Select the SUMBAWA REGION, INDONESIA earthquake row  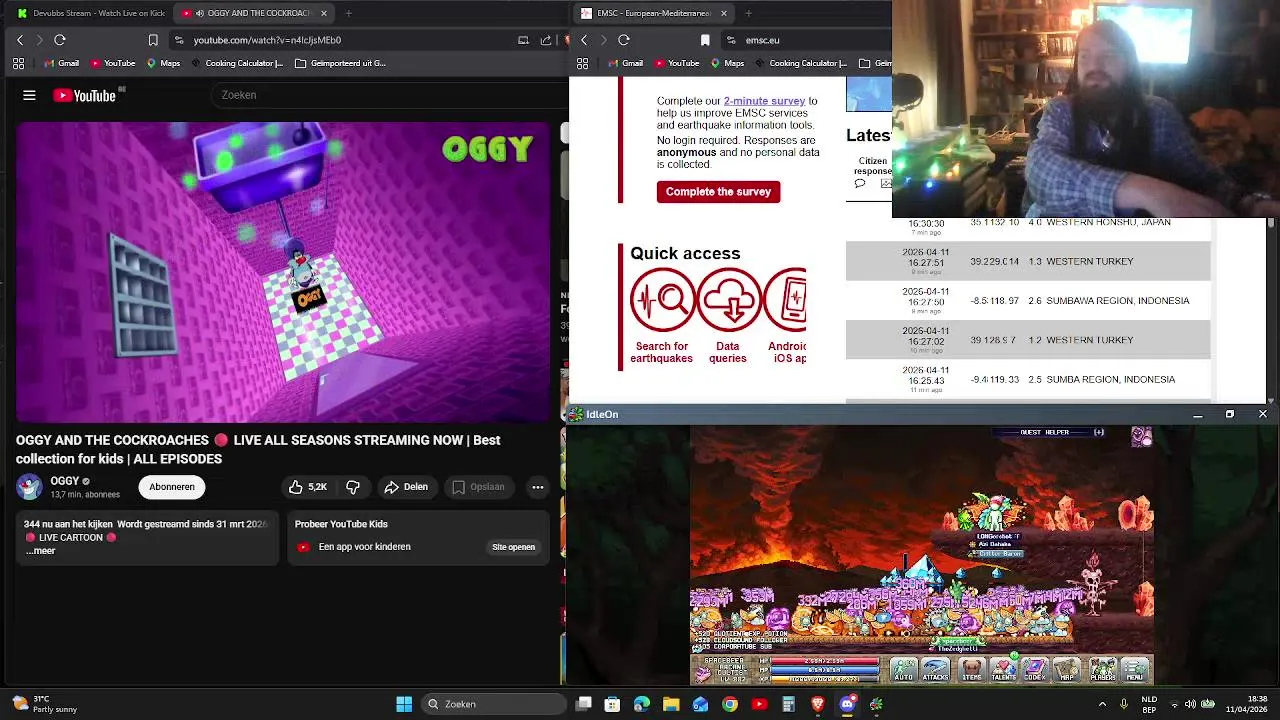click(1028, 300)
